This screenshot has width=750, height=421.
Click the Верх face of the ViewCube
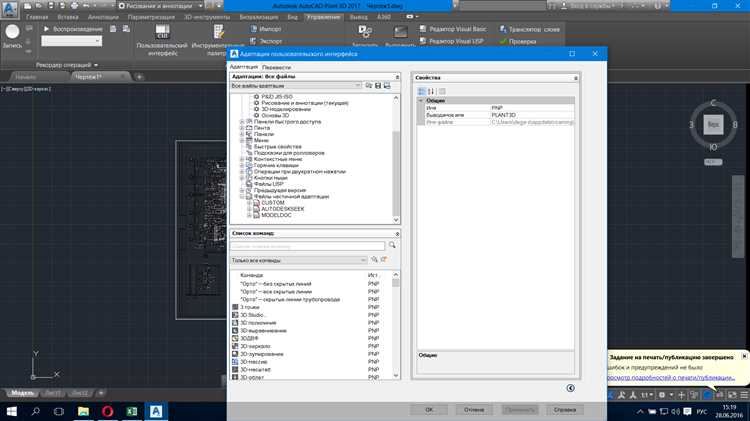(713, 124)
